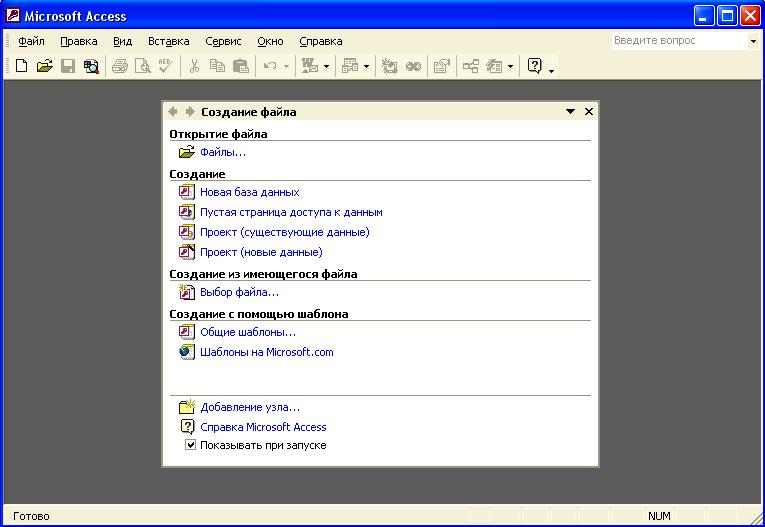
Task: Click the New database toolbar icon
Action: click(21, 66)
